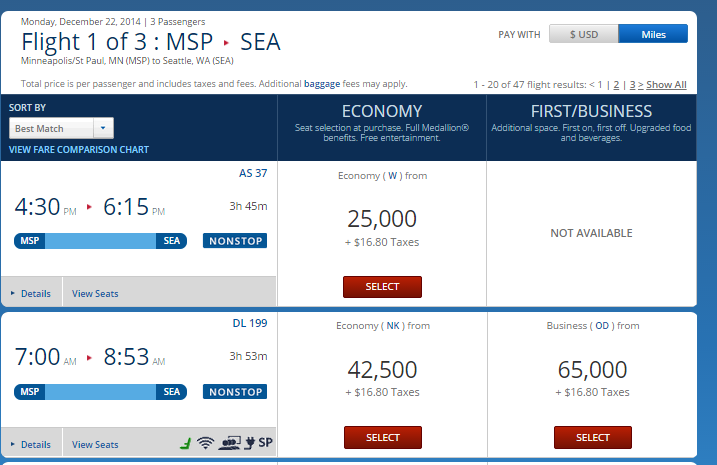Viewport: 717px width, 465px height.
Task: View Seats for flight AS 37
Action: 95,294
